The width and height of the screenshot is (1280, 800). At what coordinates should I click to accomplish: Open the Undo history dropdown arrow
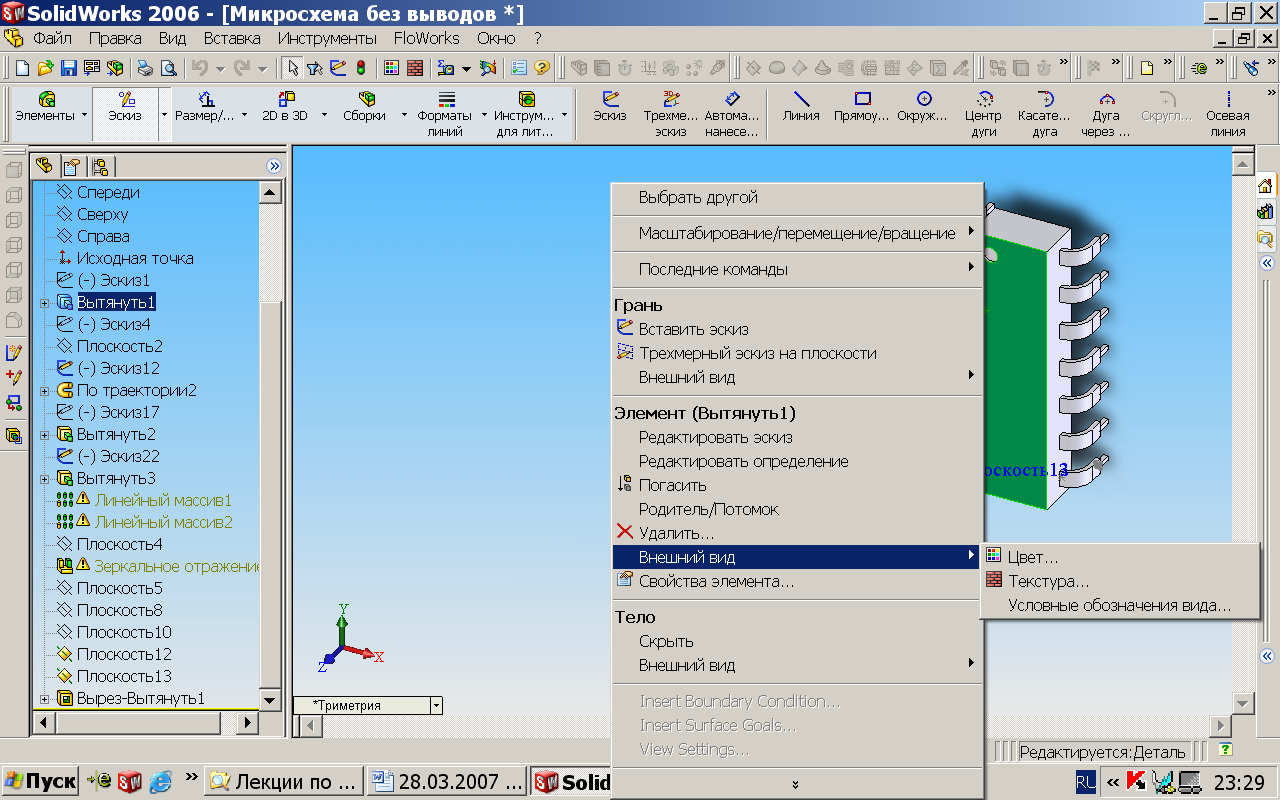(x=220, y=68)
